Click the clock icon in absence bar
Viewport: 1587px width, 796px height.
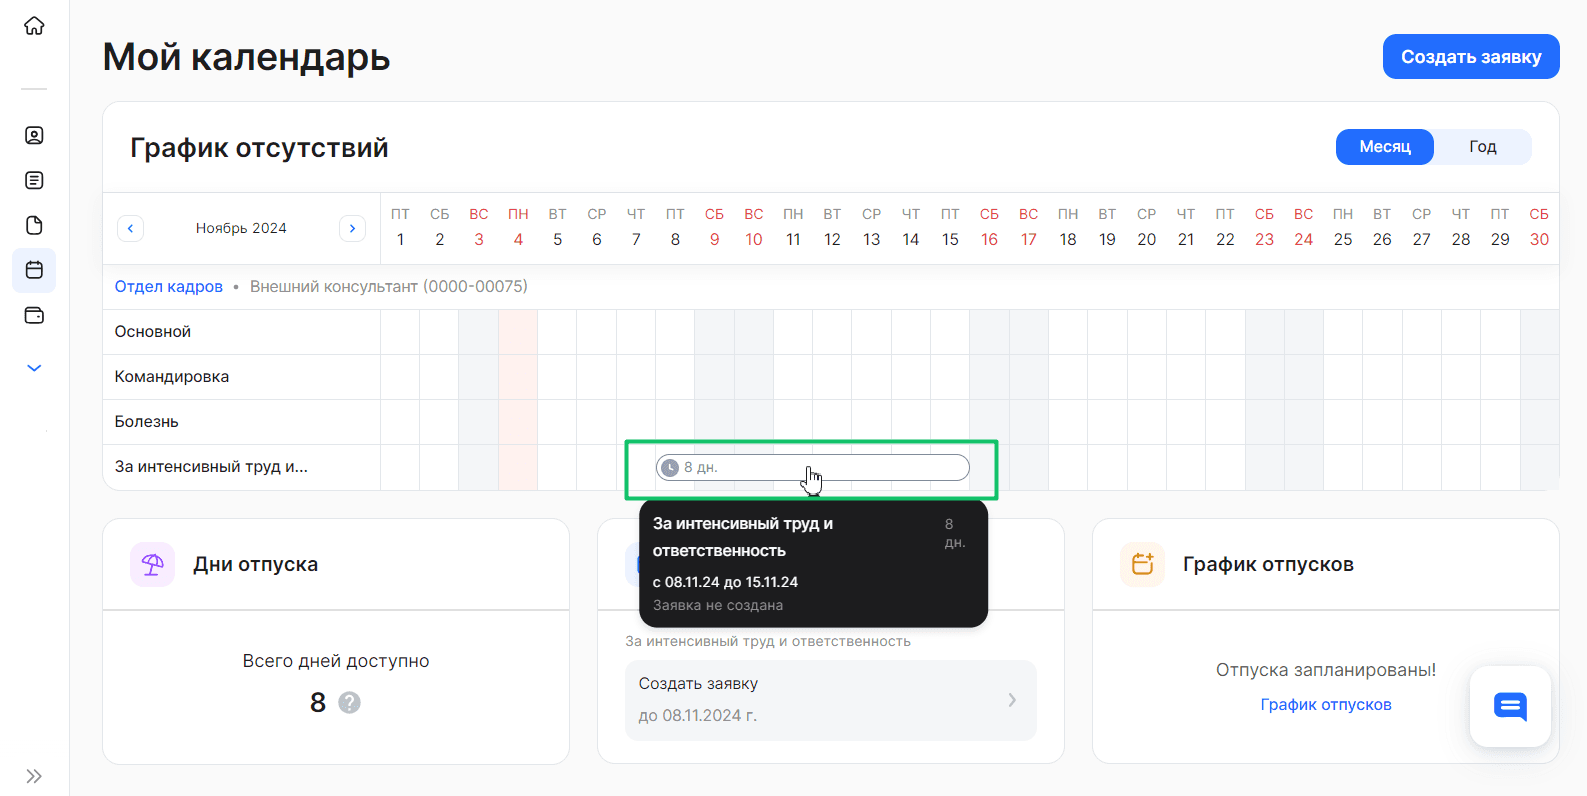[671, 467]
